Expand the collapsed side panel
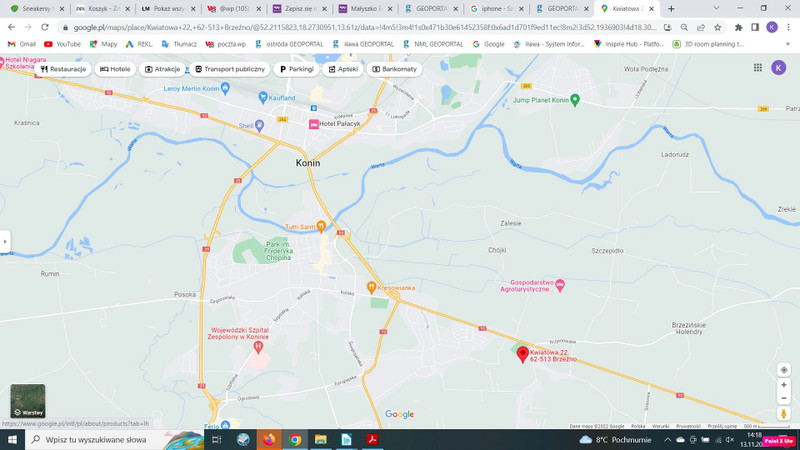The height and width of the screenshot is (450, 800). (x=5, y=241)
